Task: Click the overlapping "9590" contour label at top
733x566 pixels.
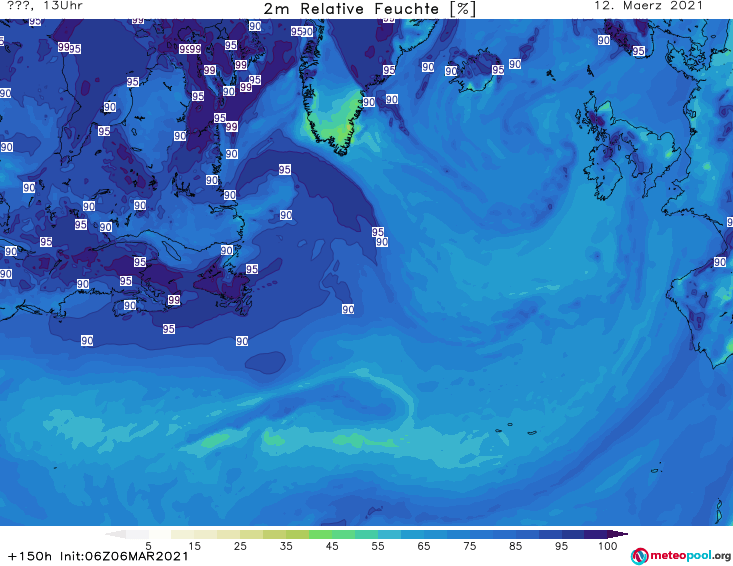Action: tap(302, 31)
